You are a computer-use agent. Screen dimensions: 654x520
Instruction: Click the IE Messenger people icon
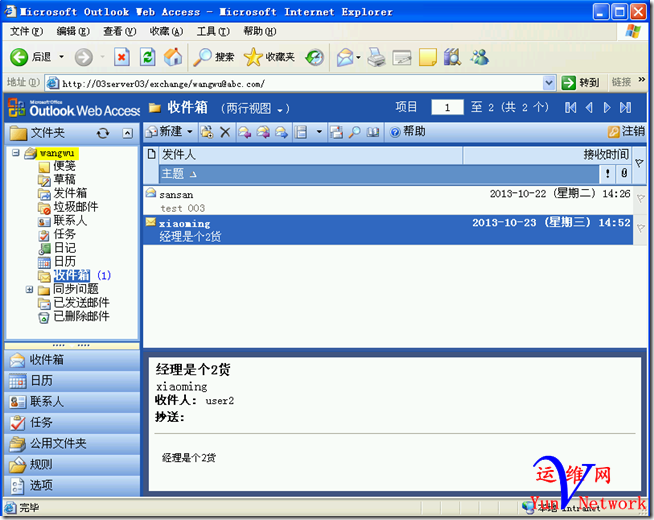tap(480, 57)
